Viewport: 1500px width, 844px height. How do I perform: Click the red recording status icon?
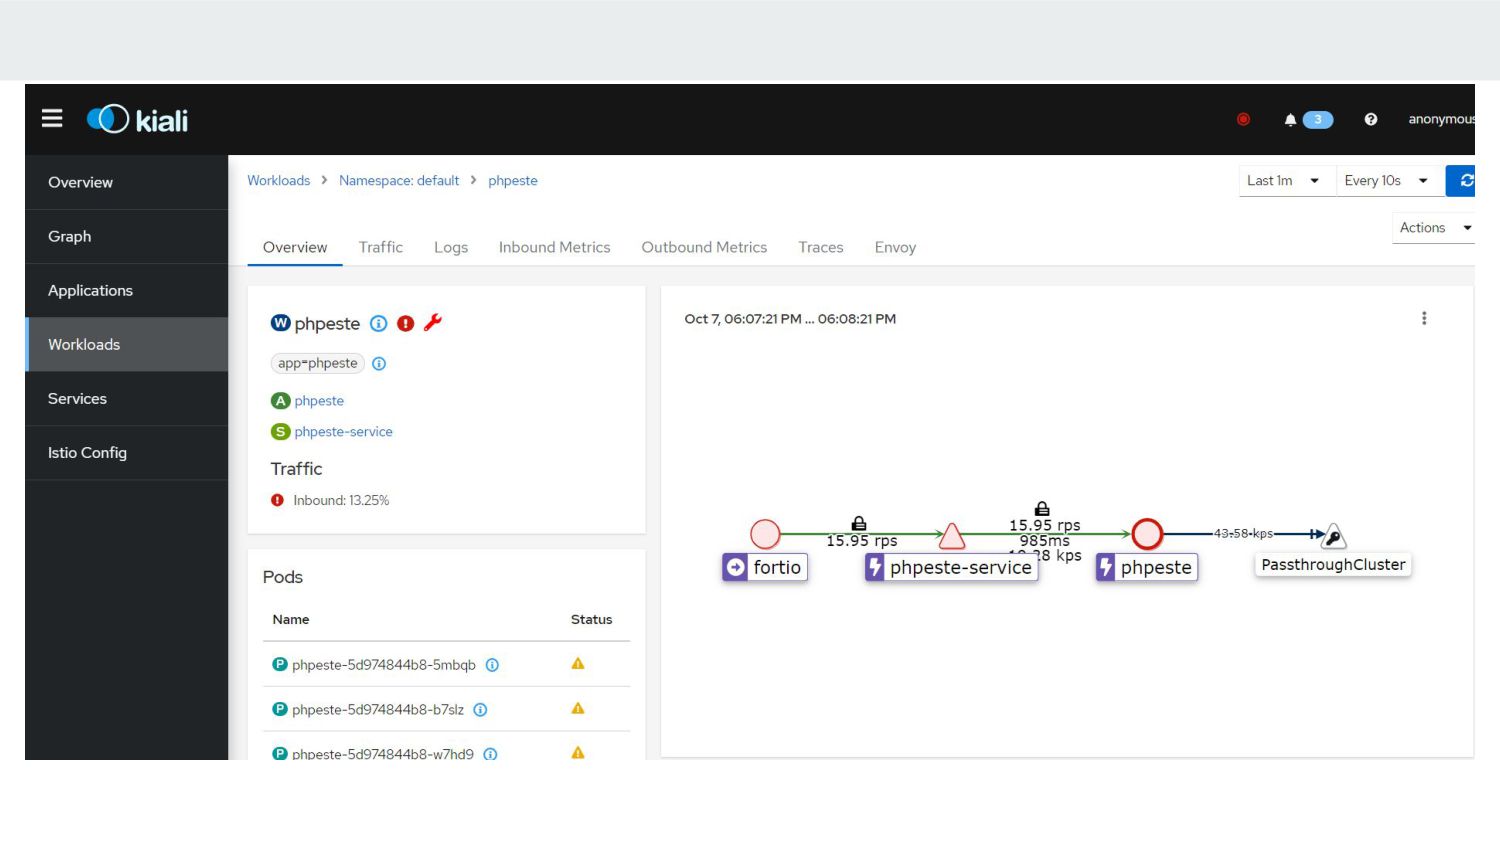pos(1243,119)
